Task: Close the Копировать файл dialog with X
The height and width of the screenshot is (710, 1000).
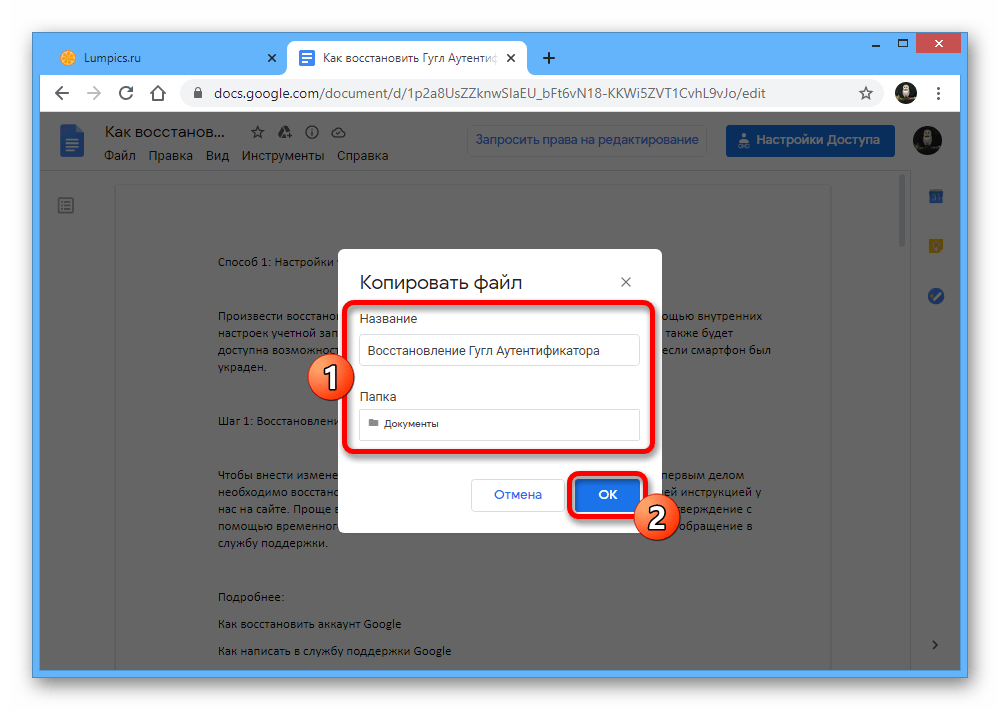Action: click(626, 283)
